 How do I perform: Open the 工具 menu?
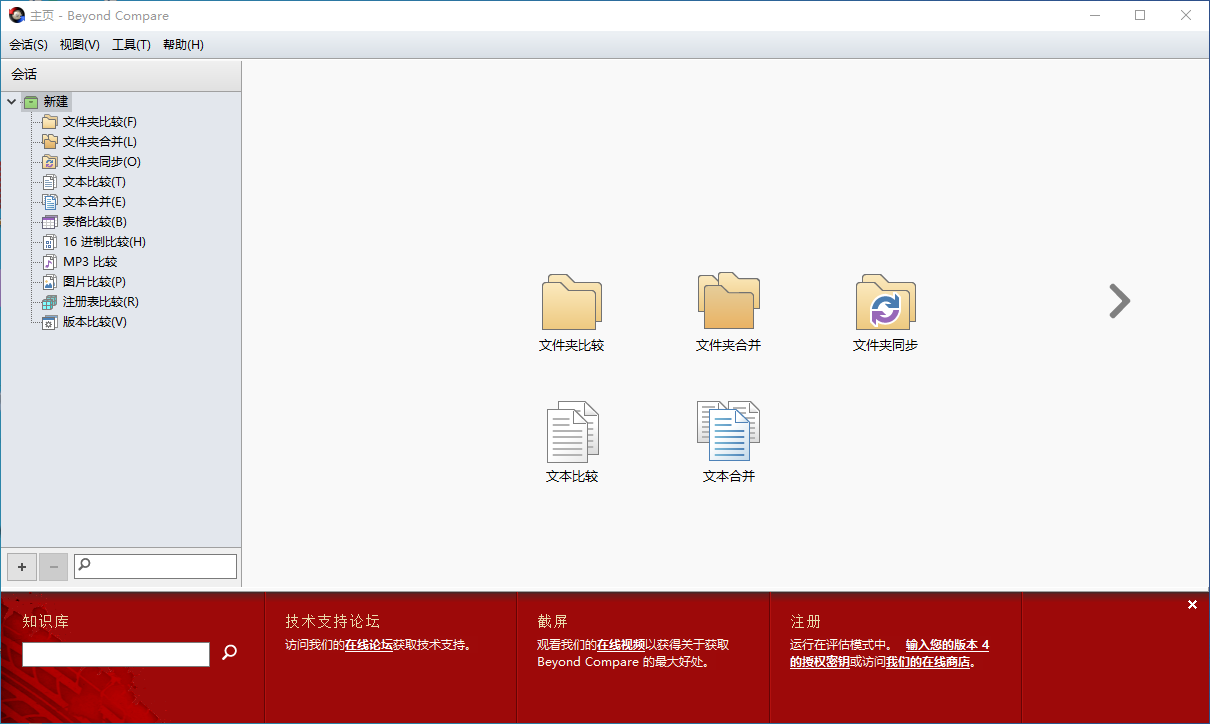tap(131, 44)
